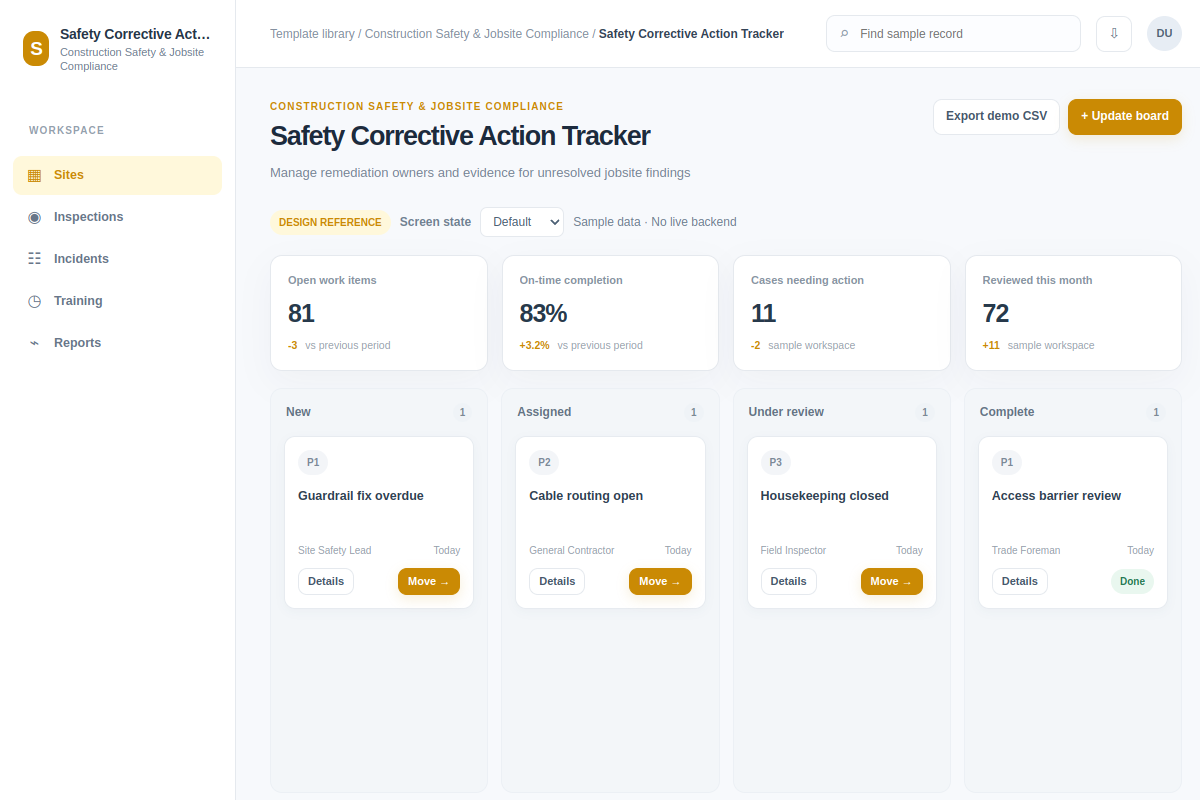The image size is (1200, 800).
Task: Click the P3 badge on Housekeeping card
Action: pyautogui.click(x=776, y=462)
